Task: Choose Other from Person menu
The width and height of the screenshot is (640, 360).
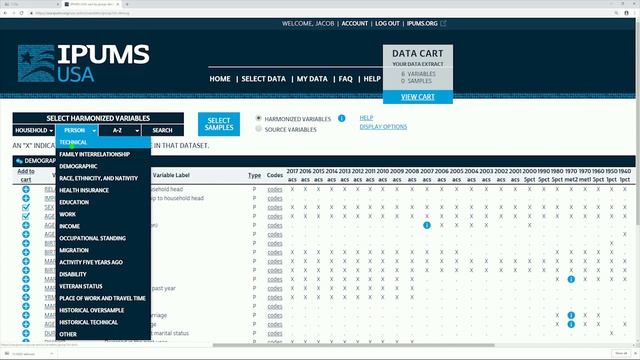Action: click(x=103, y=334)
